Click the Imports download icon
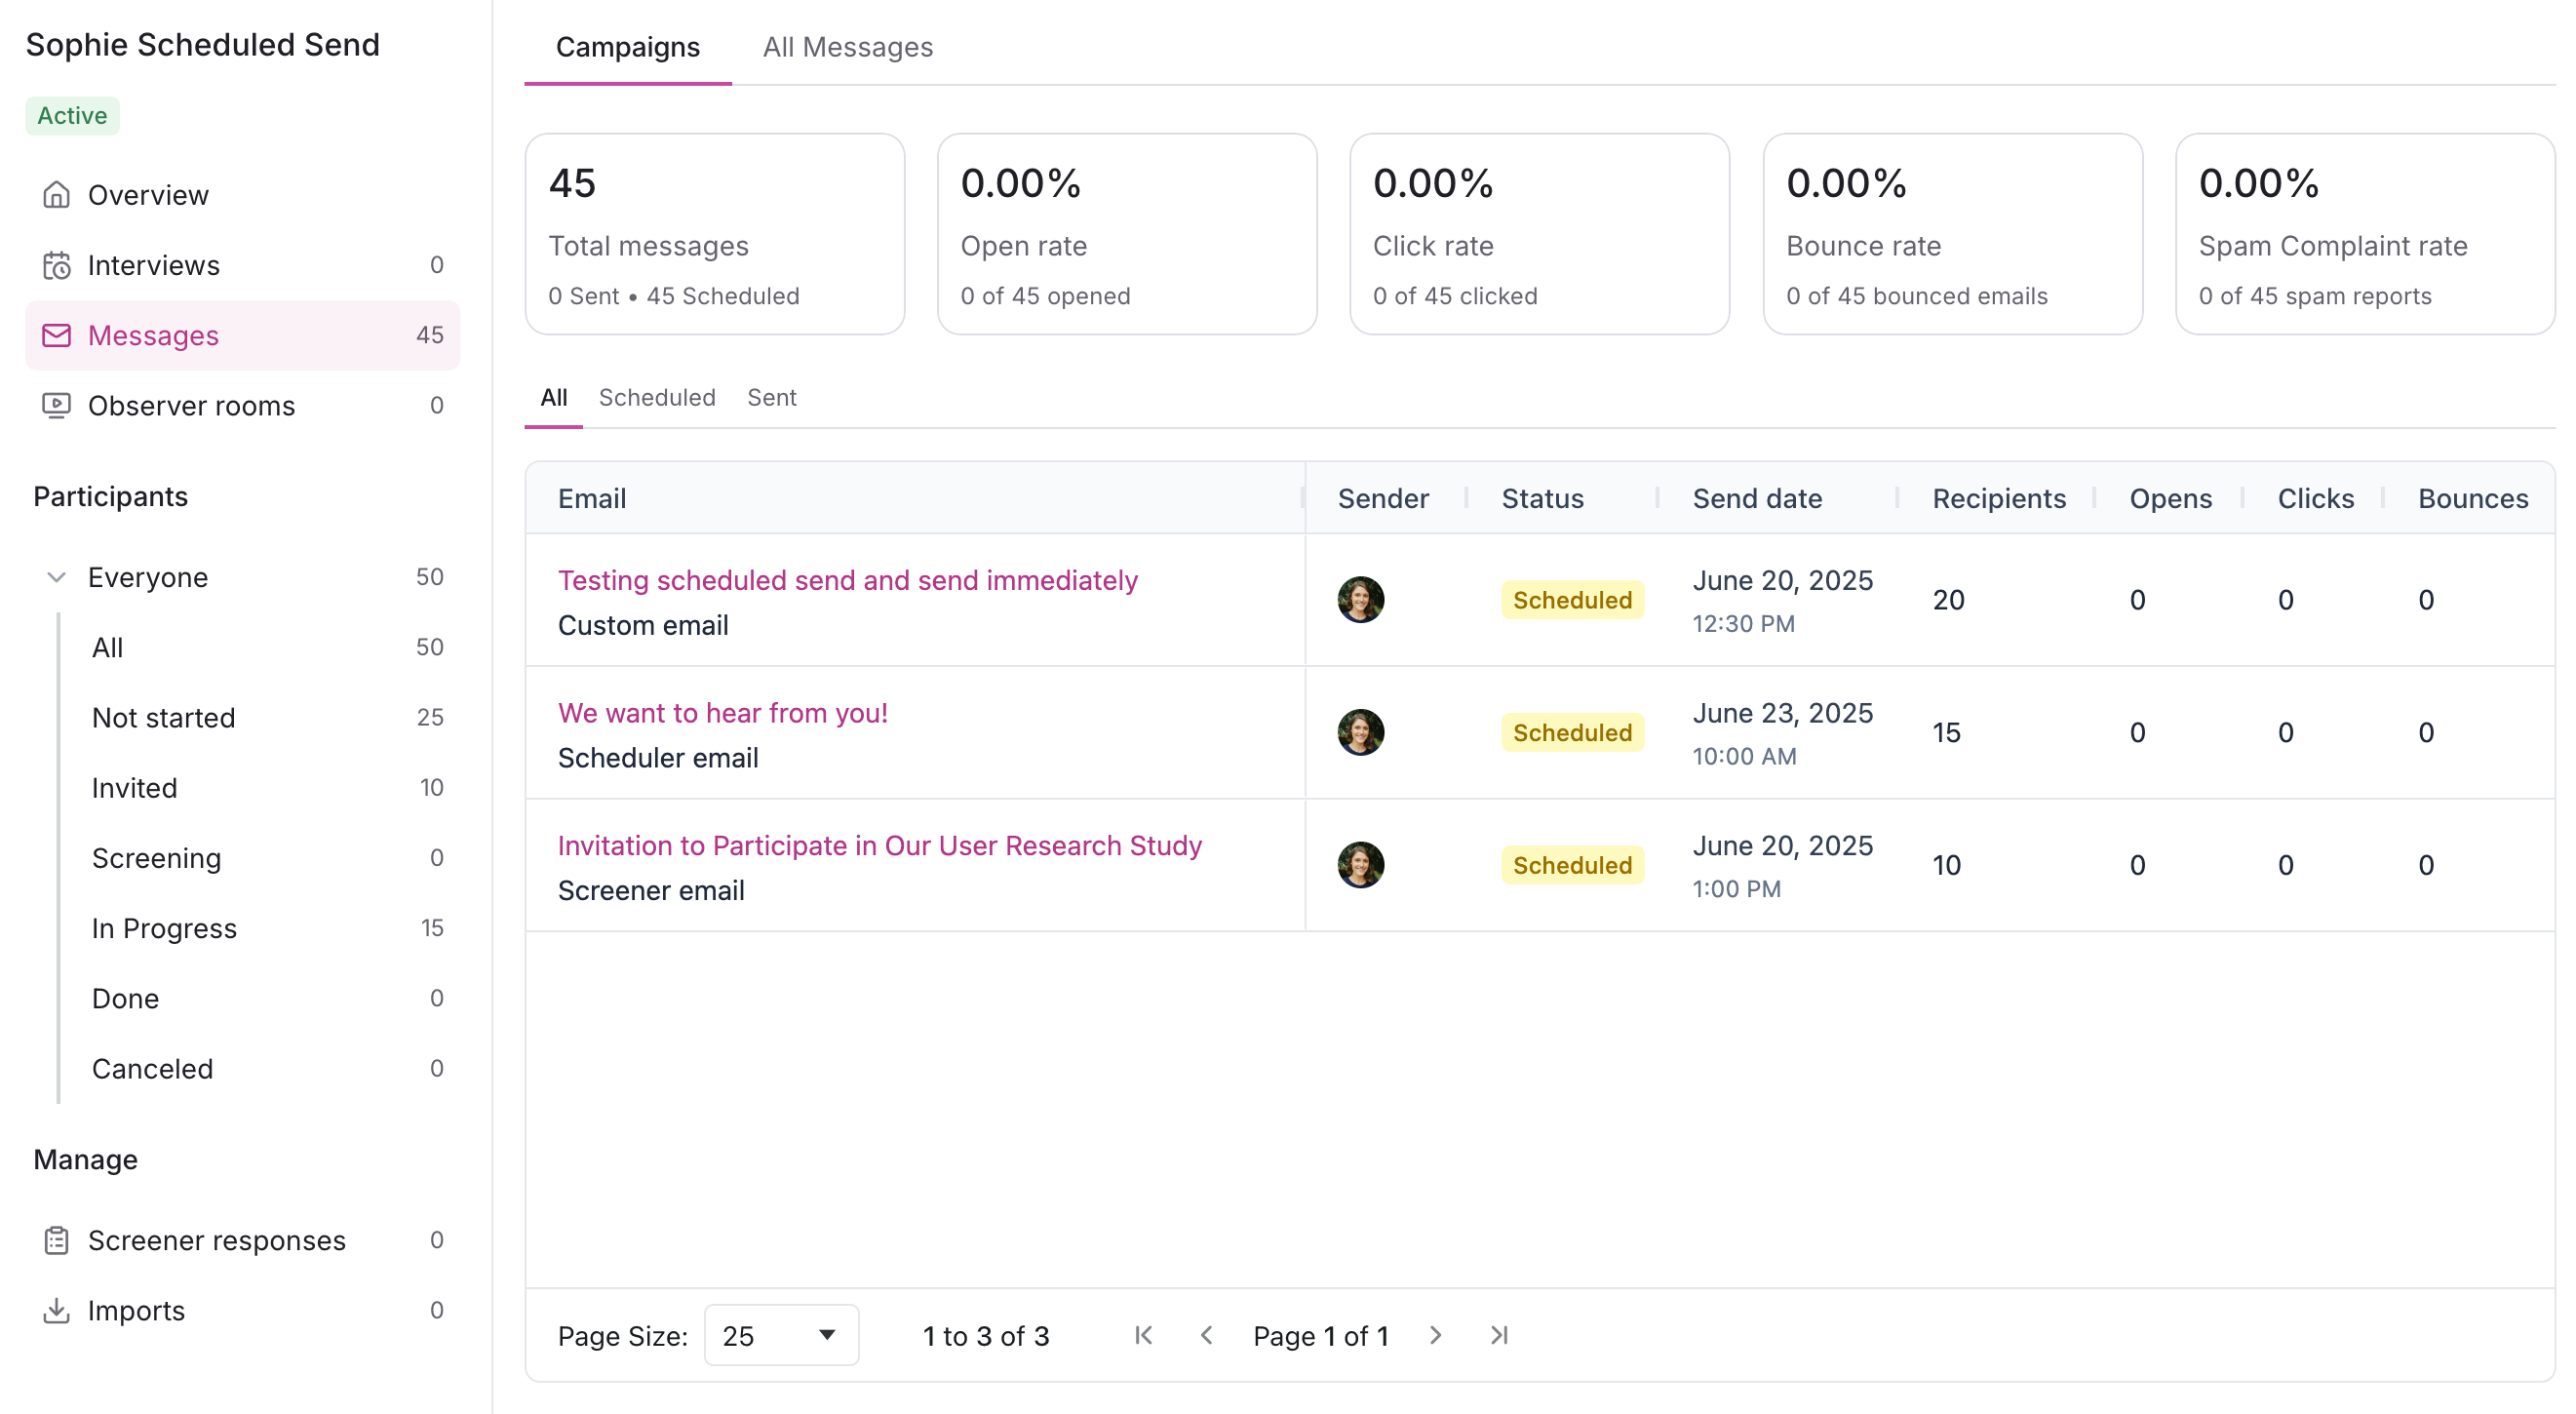This screenshot has width=2576, height=1414. point(56,1310)
